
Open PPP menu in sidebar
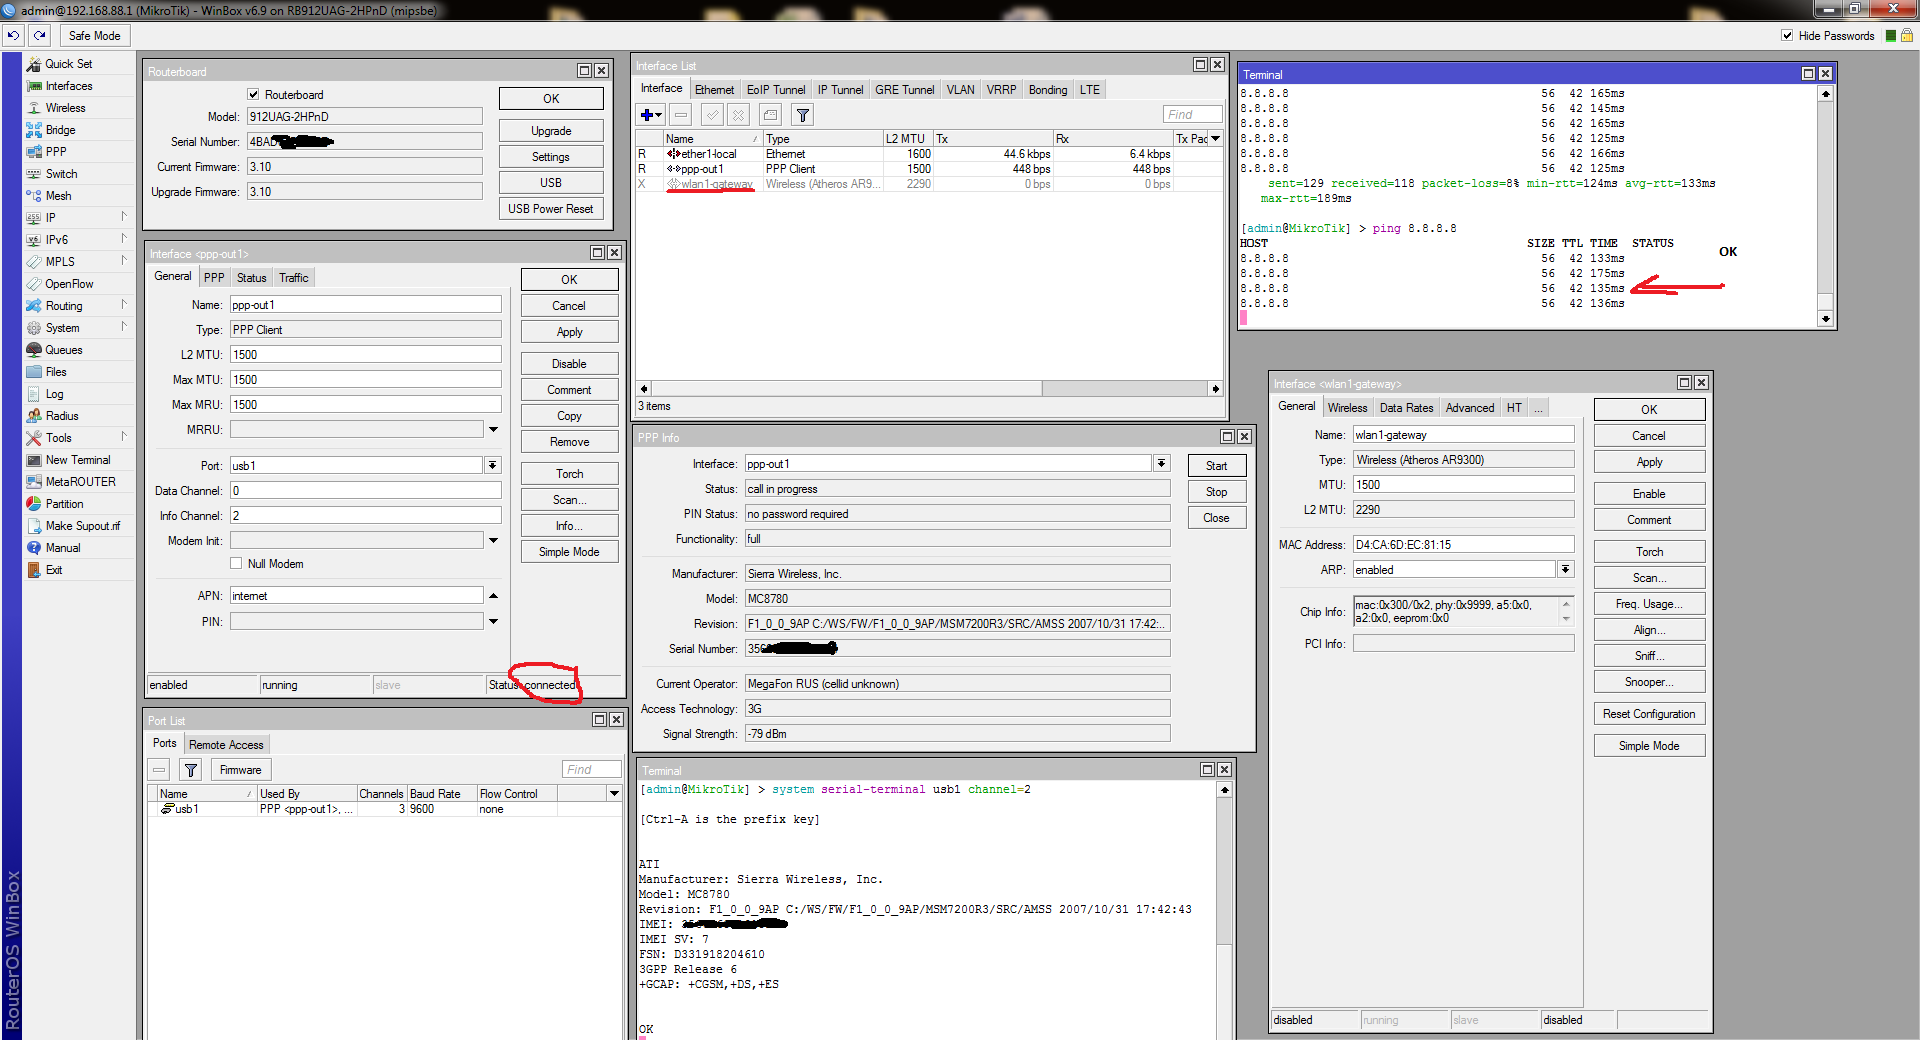pyautogui.click(x=56, y=152)
